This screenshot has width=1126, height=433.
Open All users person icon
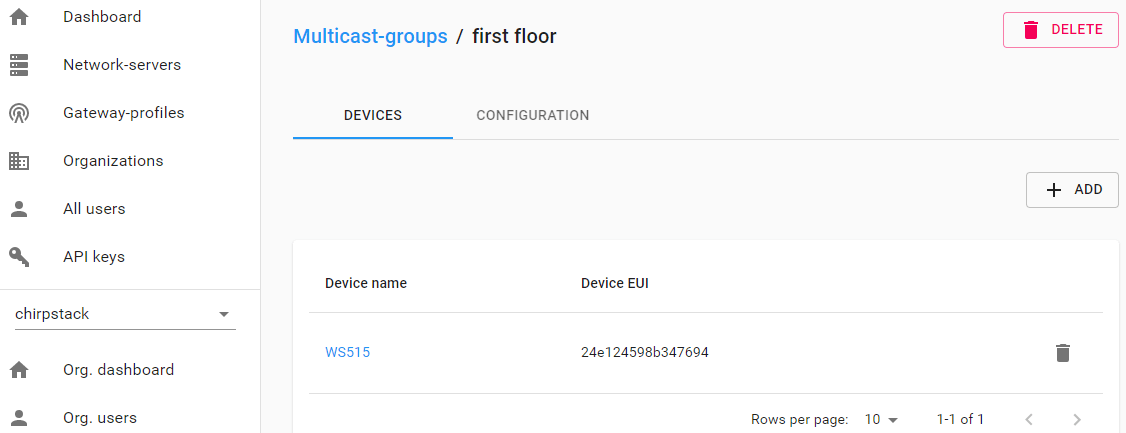pos(19,209)
